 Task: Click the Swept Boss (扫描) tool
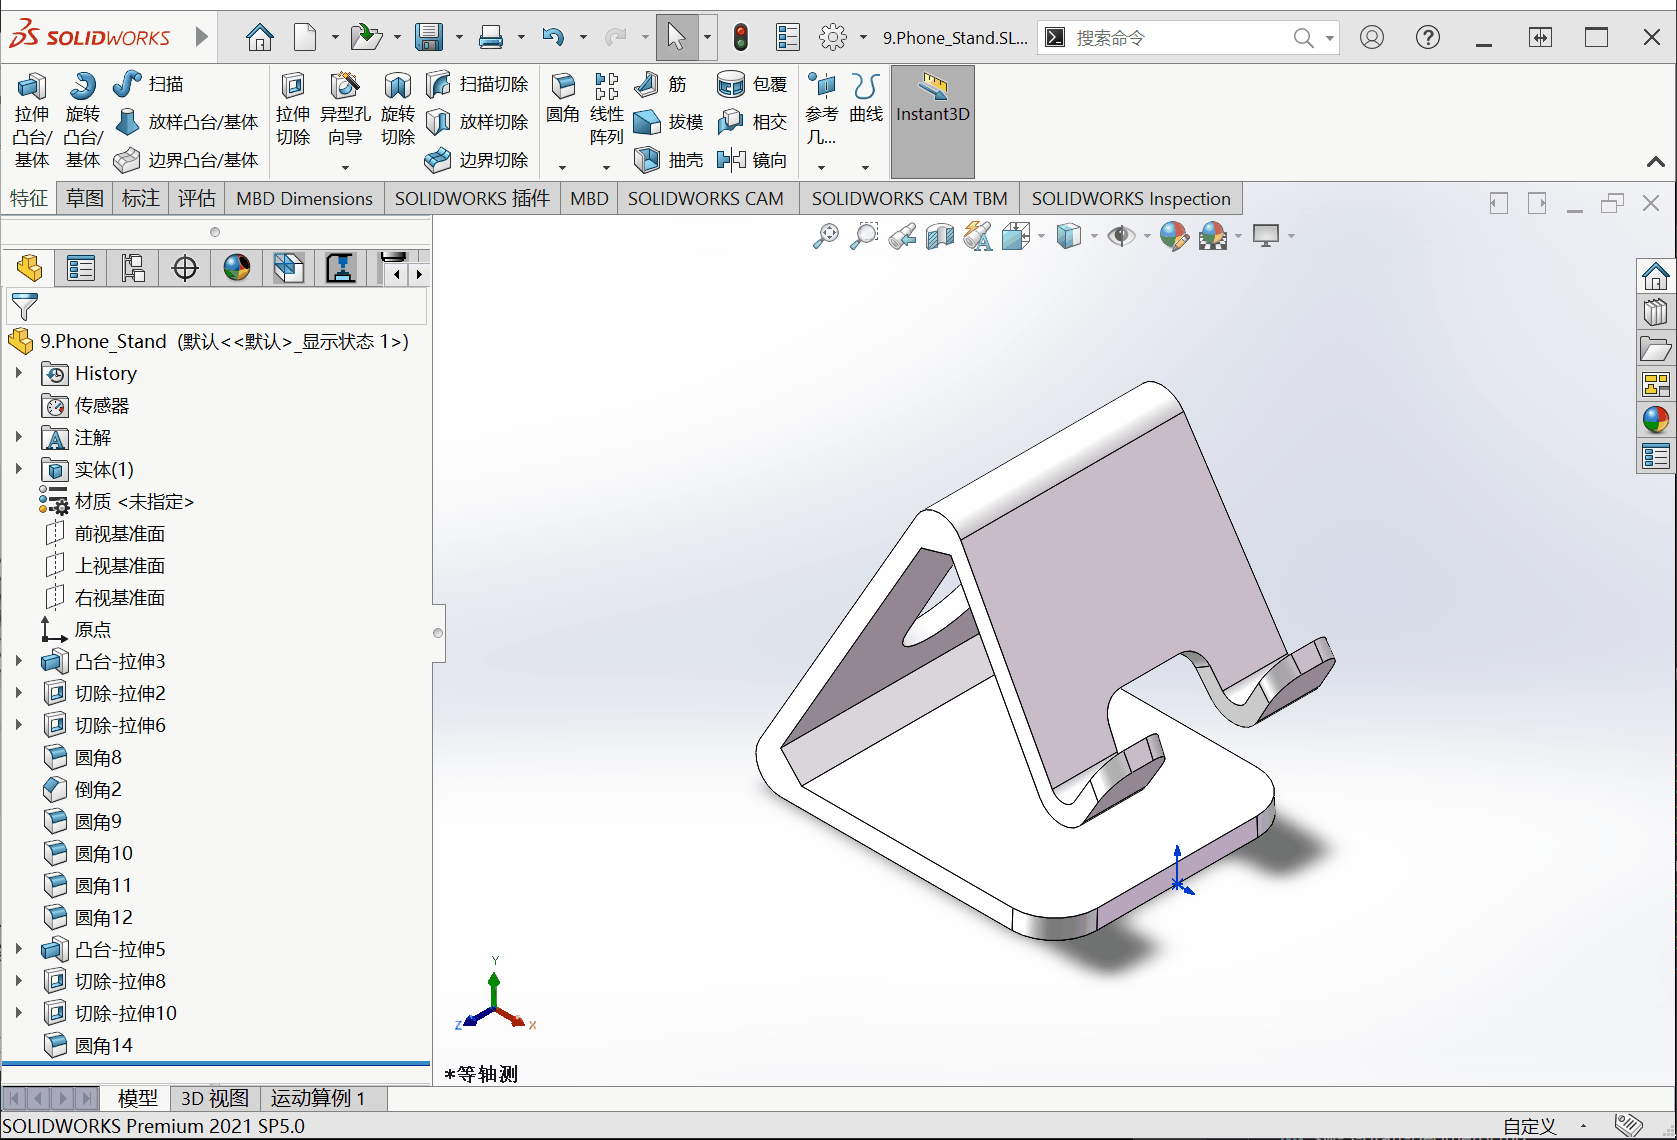(149, 84)
